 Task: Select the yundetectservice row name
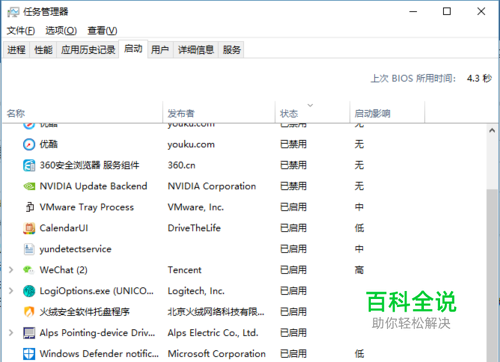(75, 249)
